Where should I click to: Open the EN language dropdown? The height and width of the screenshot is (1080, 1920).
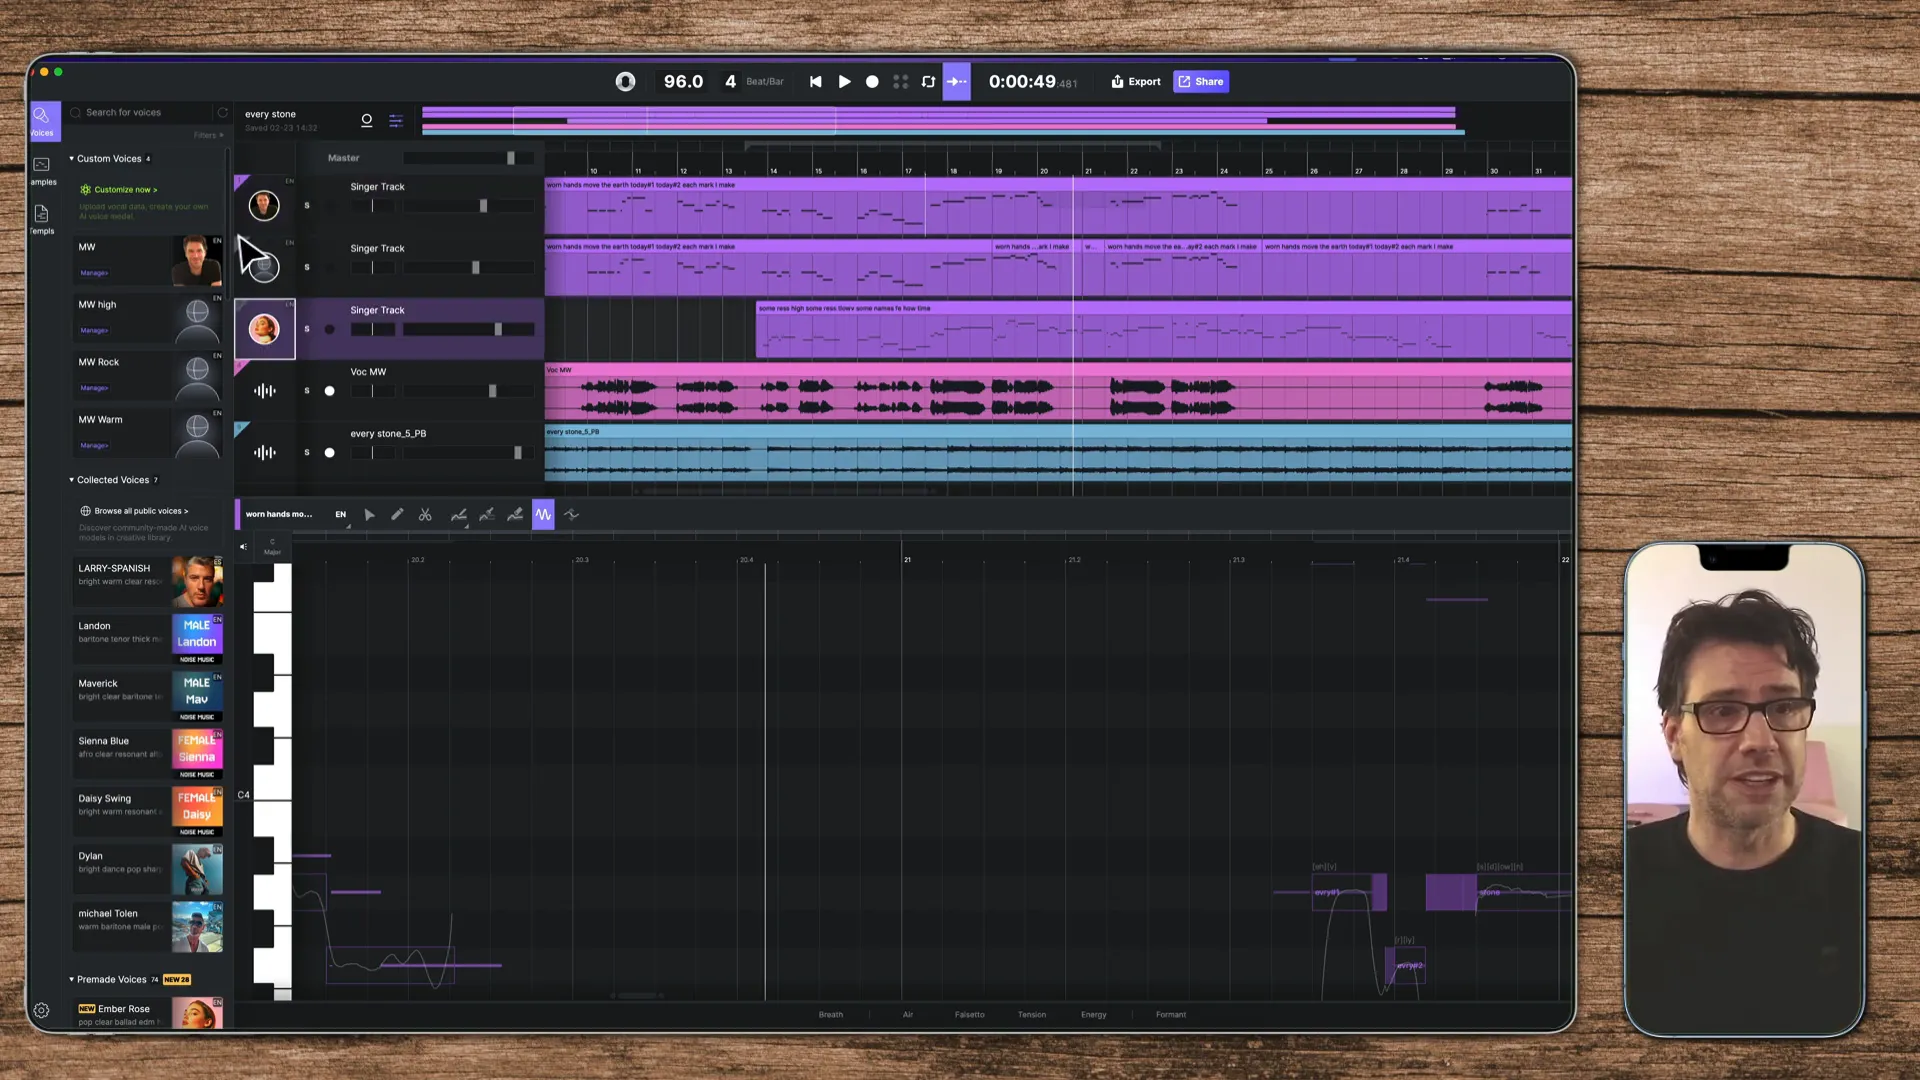click(x=341, y=515)
